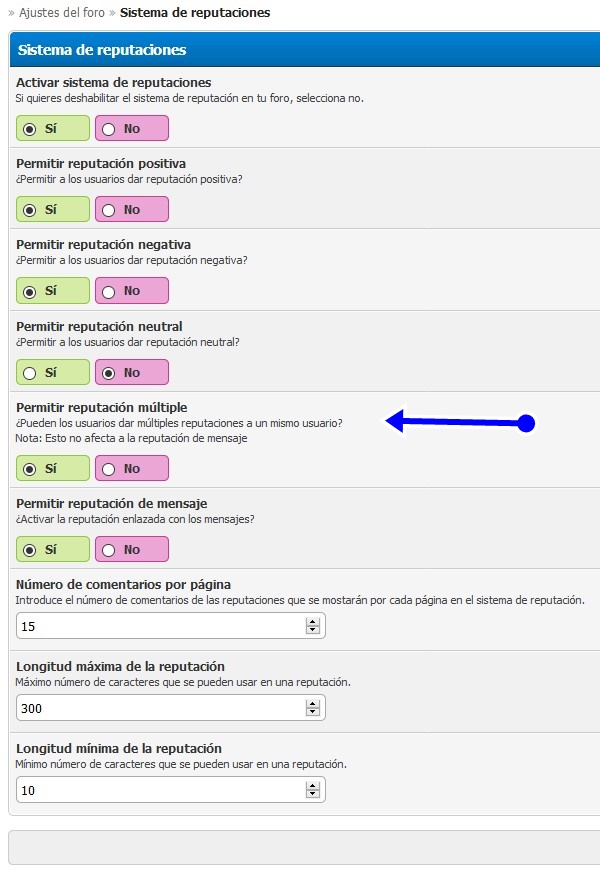This screenshot has width=600, height=872.
Task: Set Permitir reputación de mensaje to Sí
Action: pos(30,550)
